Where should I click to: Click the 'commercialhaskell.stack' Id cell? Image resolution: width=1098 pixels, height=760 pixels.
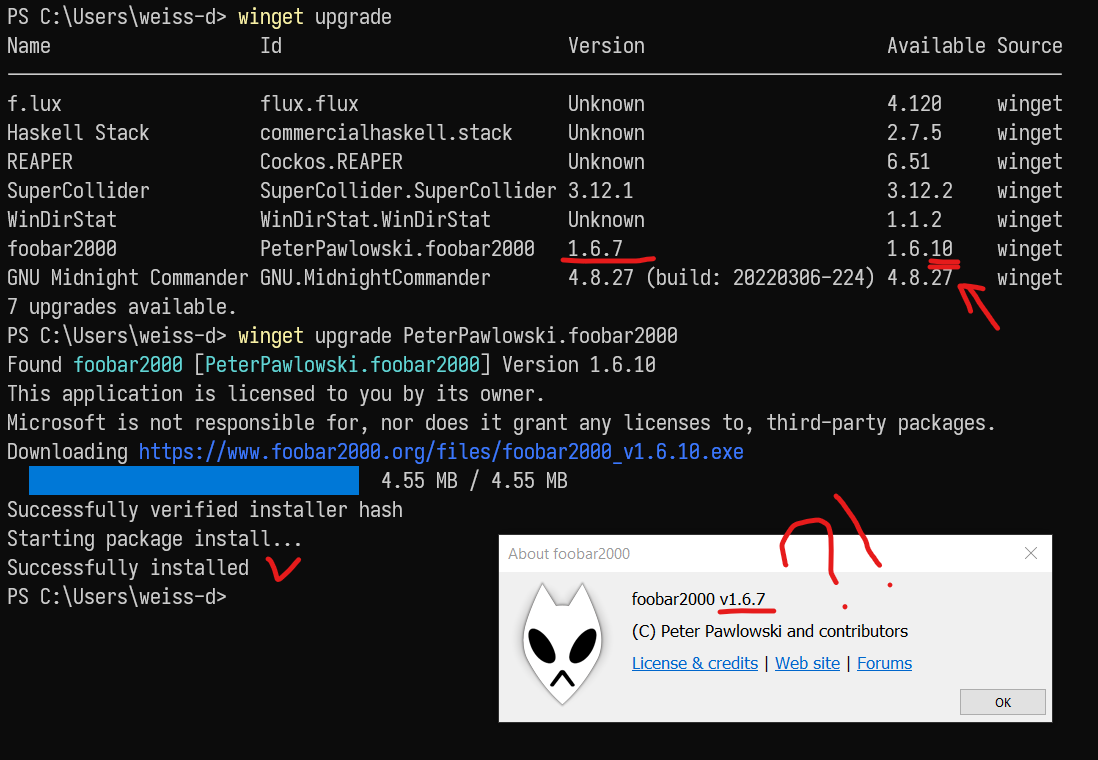(386, 133)
